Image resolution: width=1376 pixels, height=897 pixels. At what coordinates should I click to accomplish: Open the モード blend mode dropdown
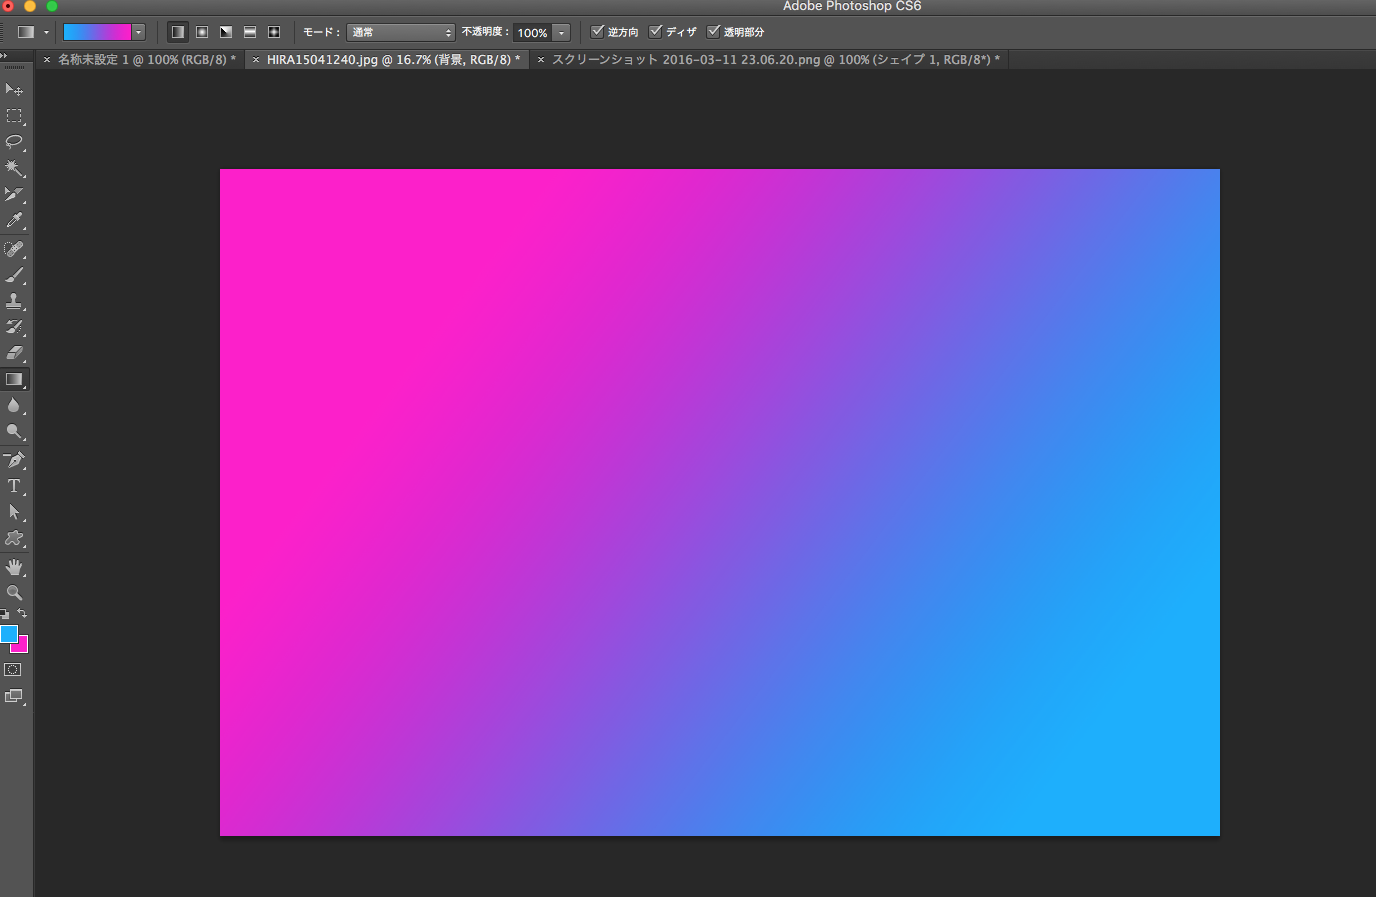[400, 33]
